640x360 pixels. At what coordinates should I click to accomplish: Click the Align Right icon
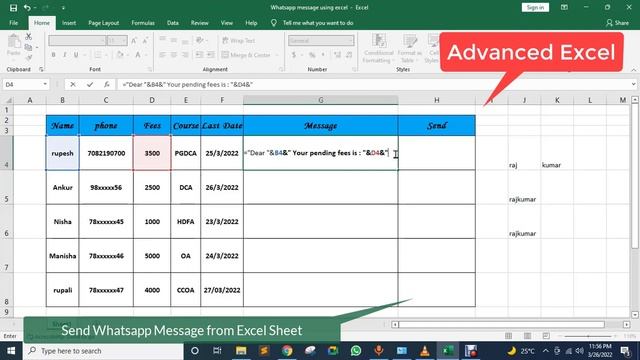pyautogui.click(x=185, y=55)
